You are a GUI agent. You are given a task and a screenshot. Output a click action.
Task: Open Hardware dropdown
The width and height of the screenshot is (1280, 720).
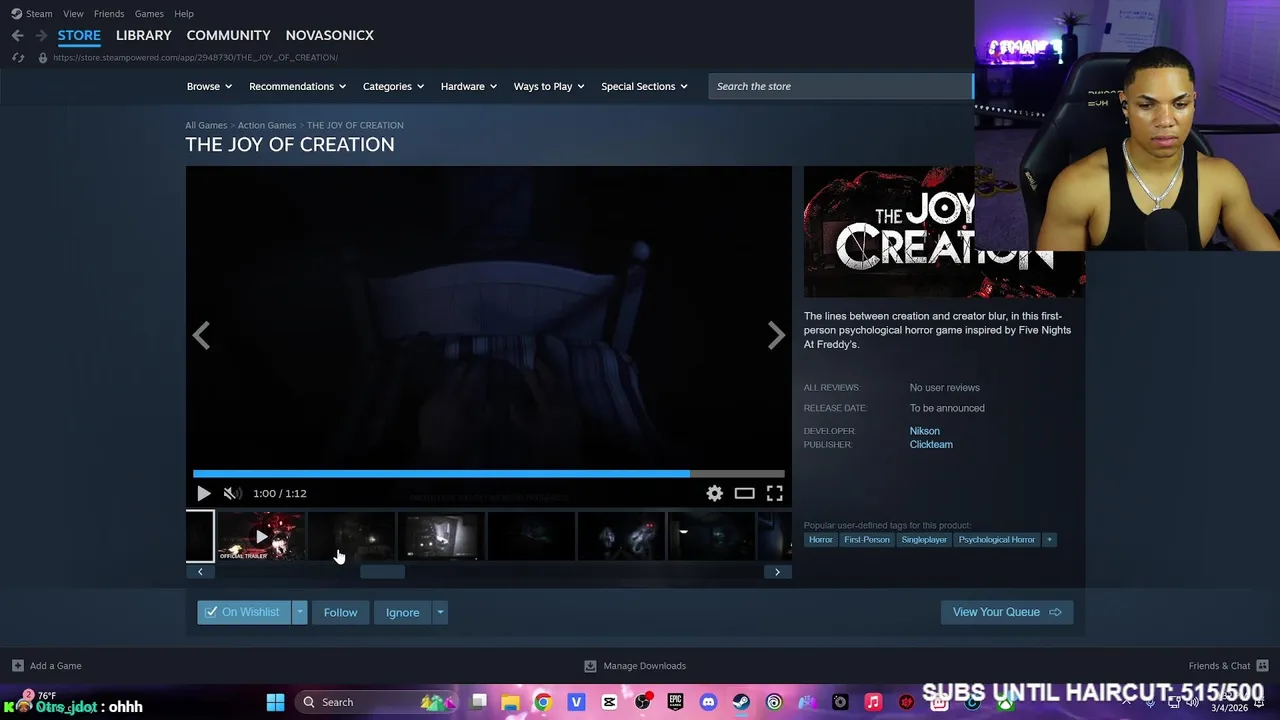469,86
